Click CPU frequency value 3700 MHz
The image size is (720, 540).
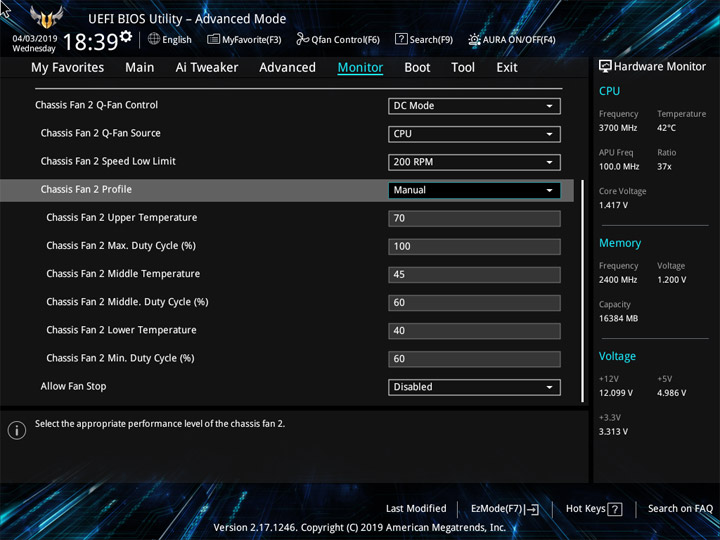pyautogui.click(x=618, y=128)
